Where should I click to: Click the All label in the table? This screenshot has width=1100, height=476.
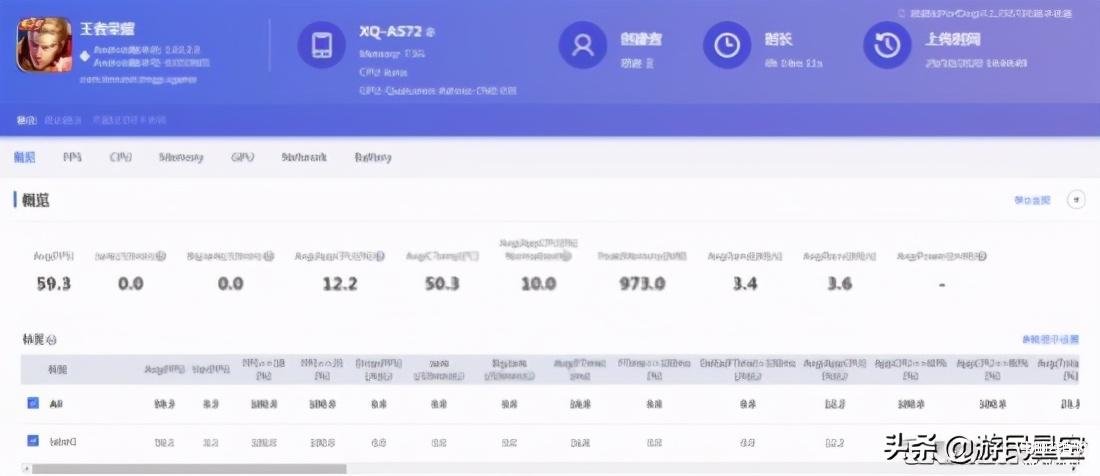coord(56,404)
